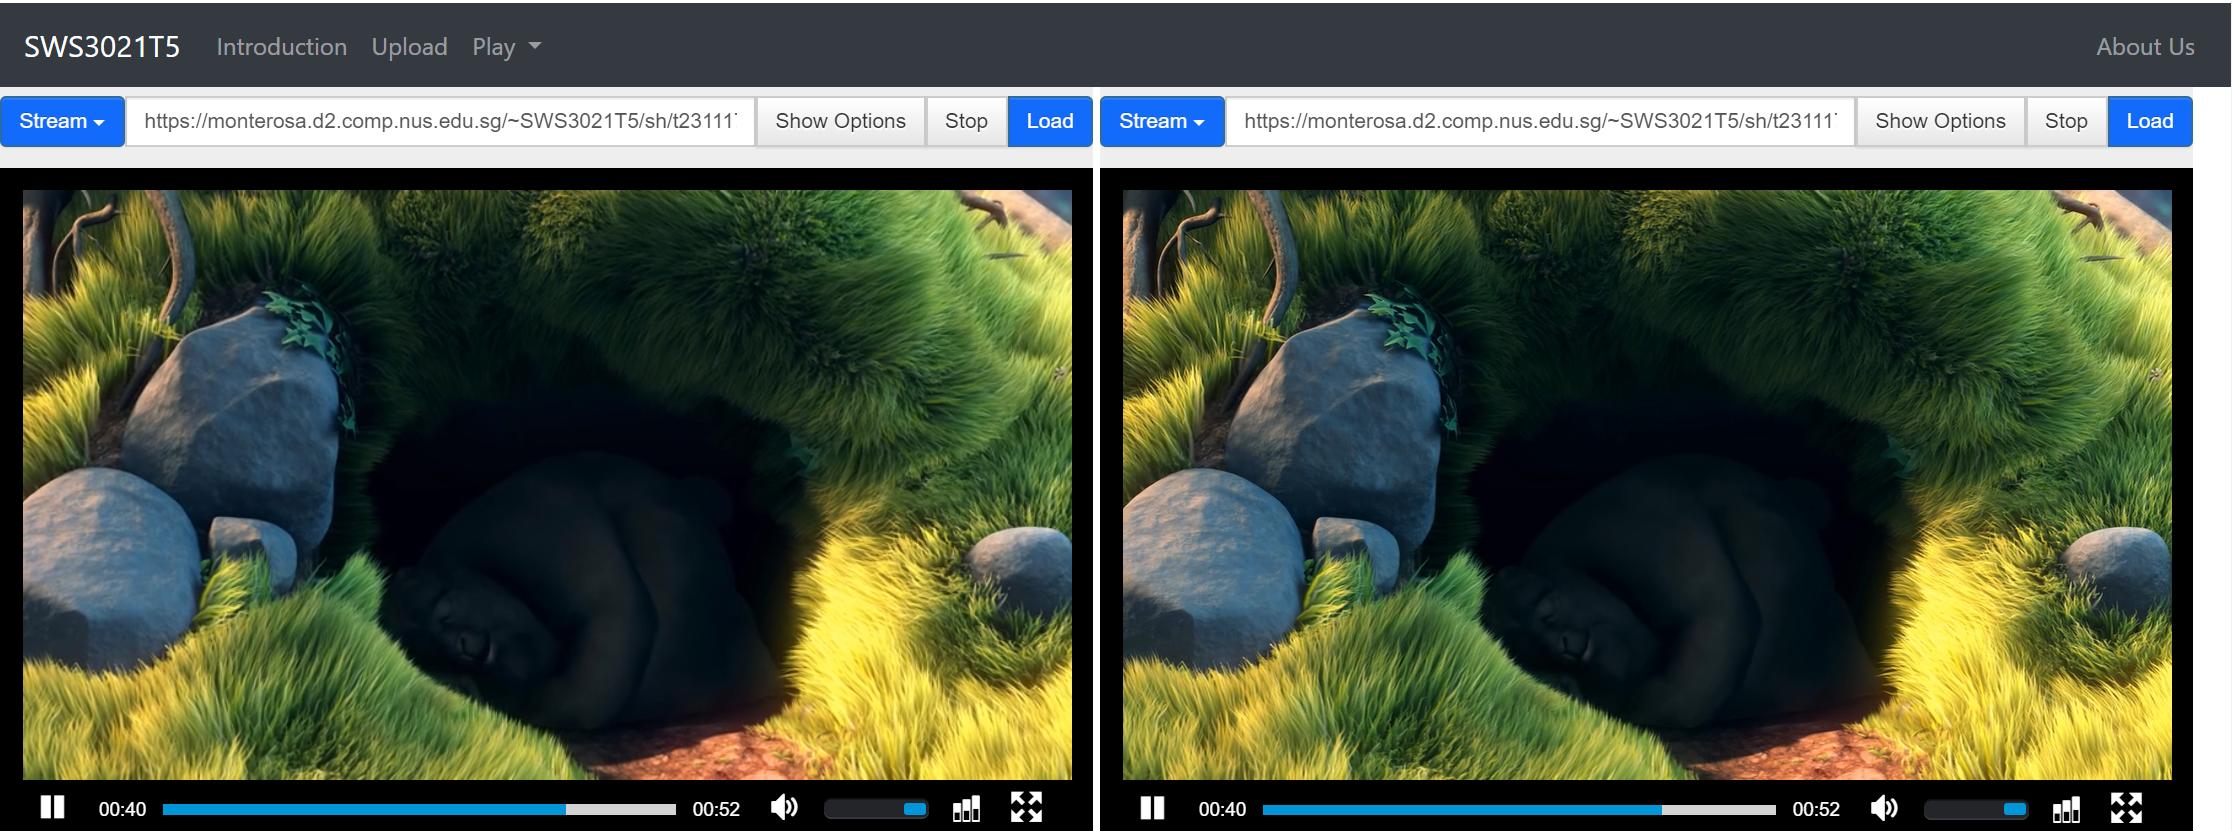
Task: Open the Introduction page
Action: point(282,47)
